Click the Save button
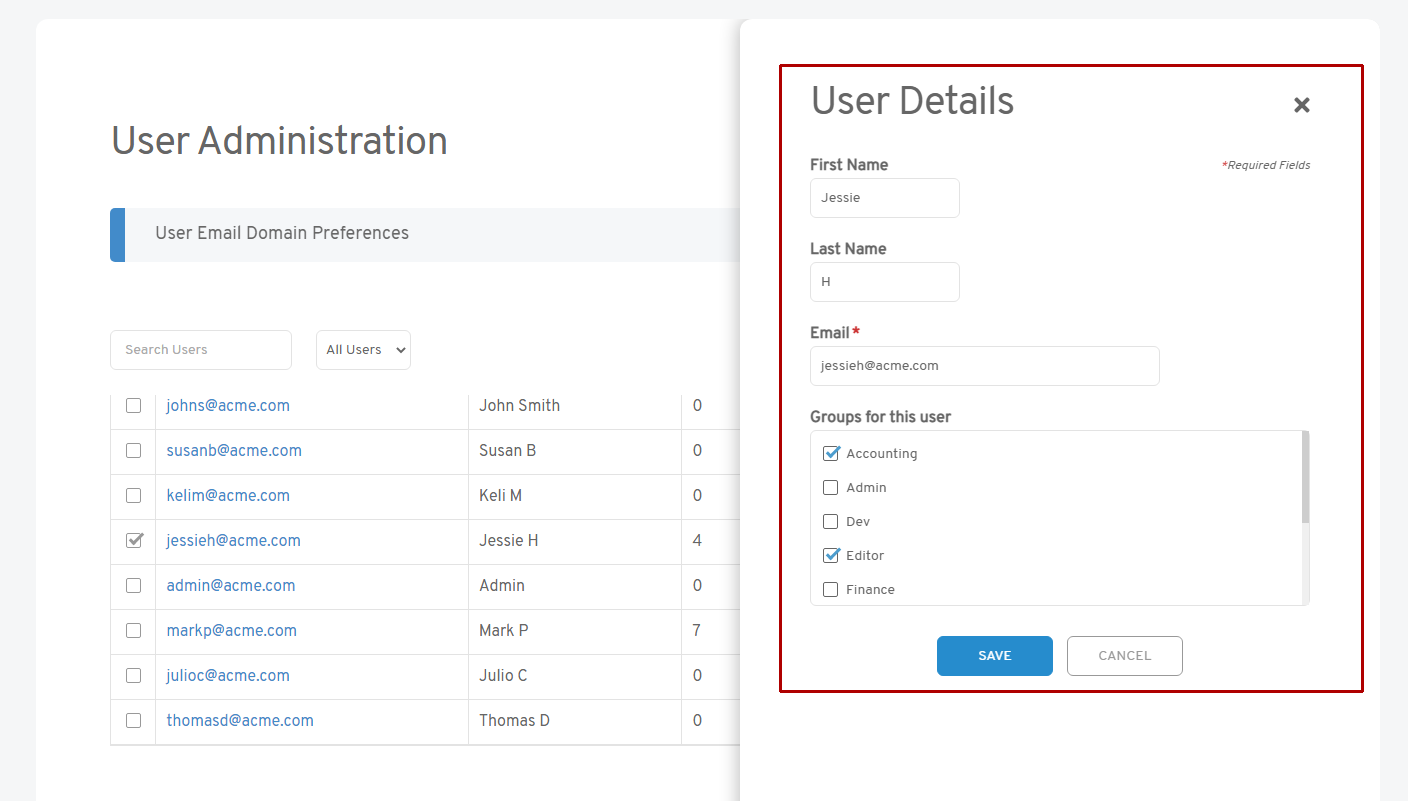Screen dimensions: 1408x801 994,656
